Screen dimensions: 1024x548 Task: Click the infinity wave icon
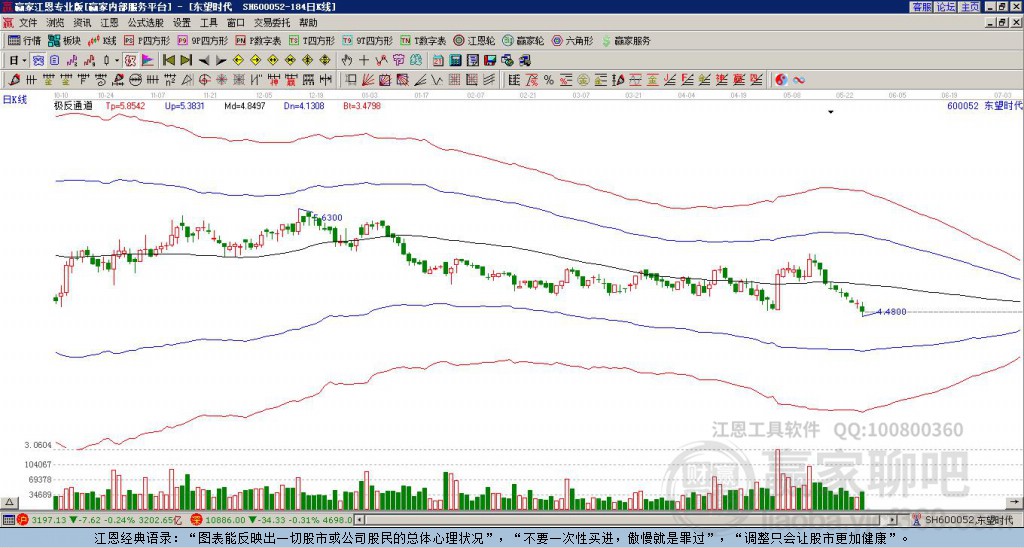point(798,80)
